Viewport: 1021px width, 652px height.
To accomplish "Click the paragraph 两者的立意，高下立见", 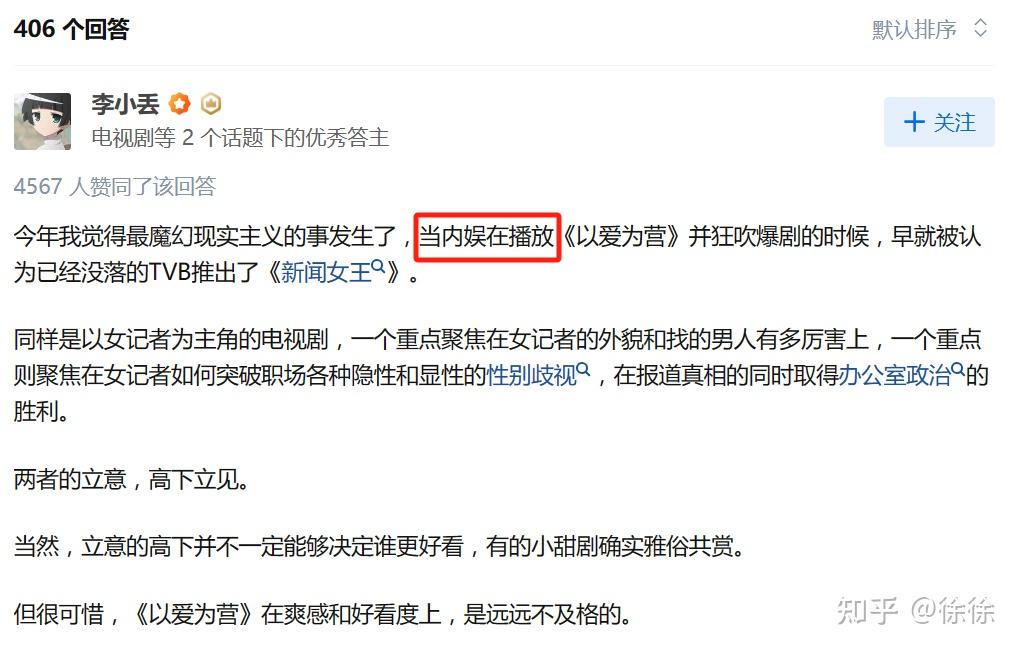I will point(131,480).
